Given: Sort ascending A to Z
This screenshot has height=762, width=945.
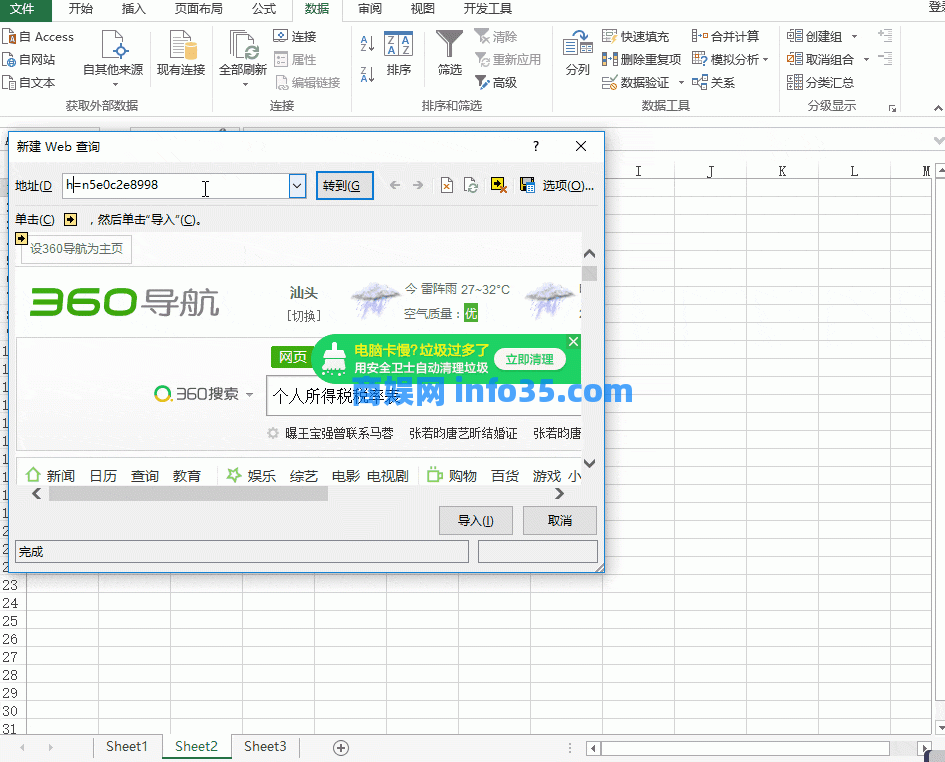Looking at the screenshot, I should [x=367, y=43].
